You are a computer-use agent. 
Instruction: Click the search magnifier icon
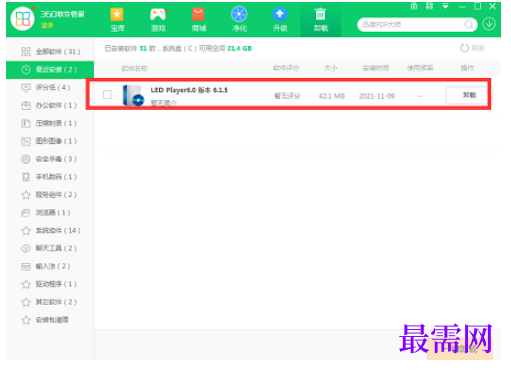[469, 25]
